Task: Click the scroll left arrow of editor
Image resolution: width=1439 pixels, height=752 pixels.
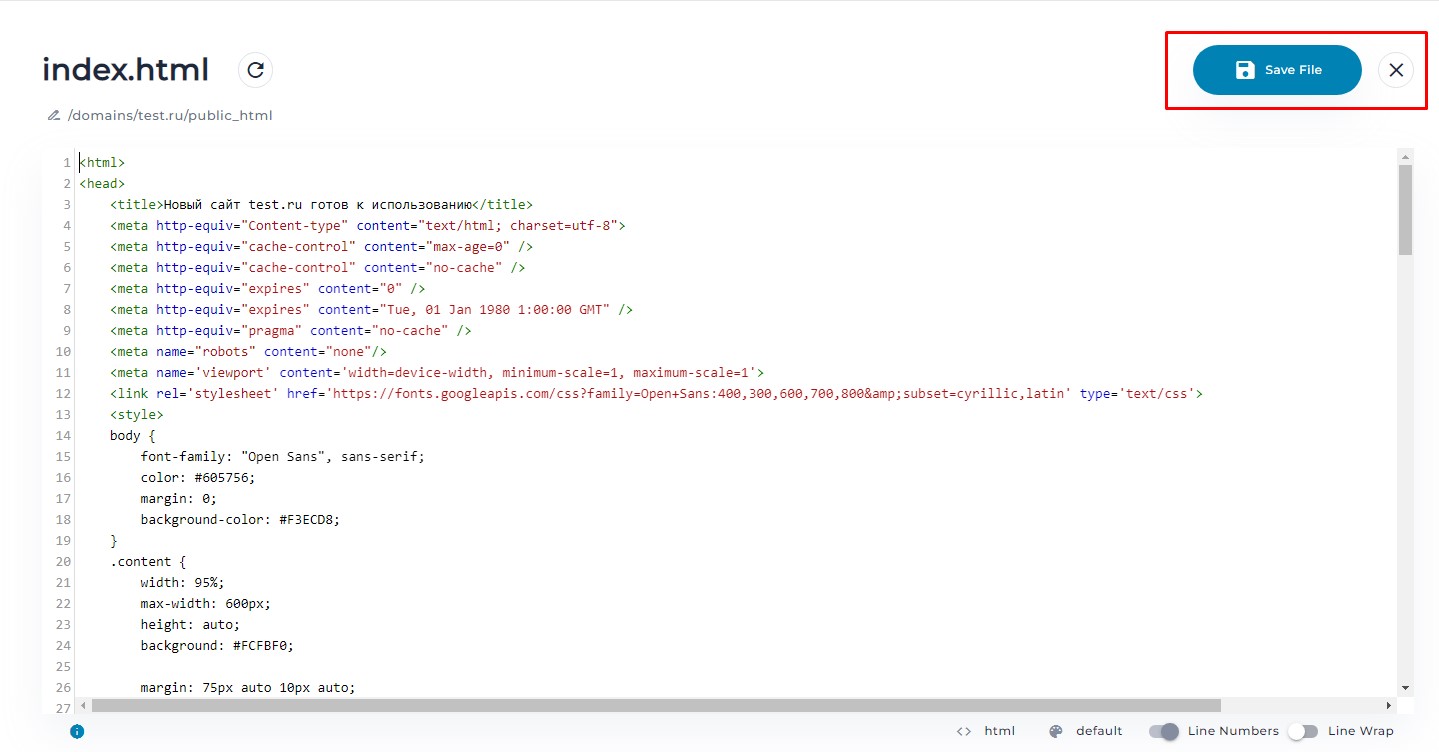Action: [83, 705]
